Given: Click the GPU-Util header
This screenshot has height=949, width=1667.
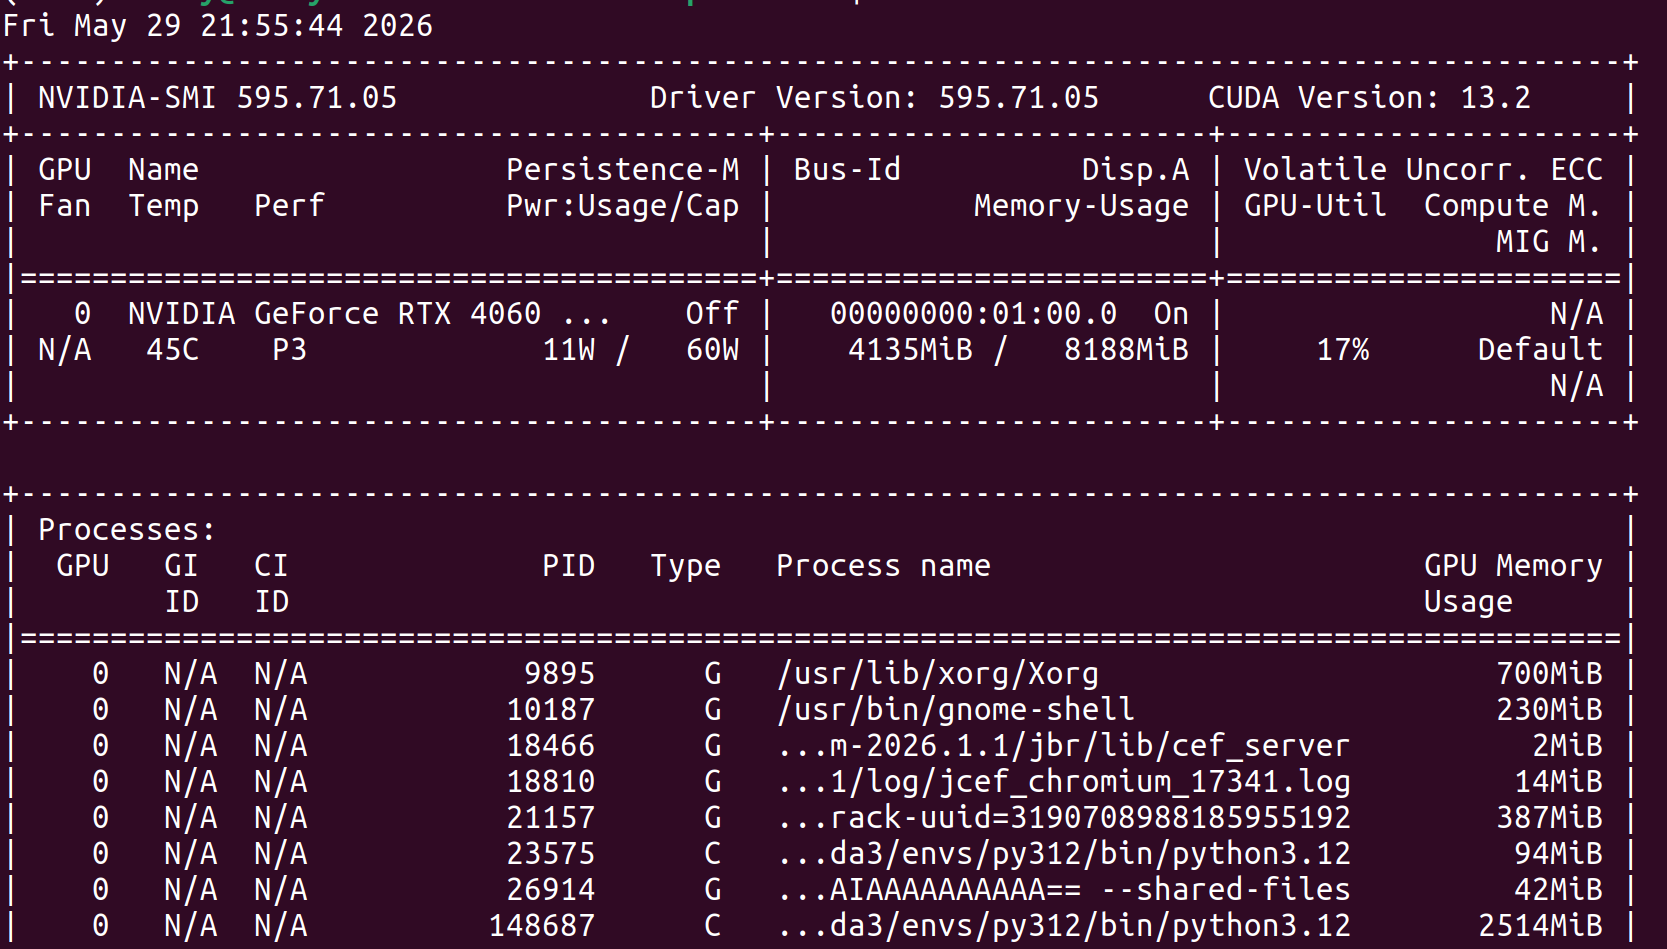Looking at the screenshot, I should (1315, 206).
